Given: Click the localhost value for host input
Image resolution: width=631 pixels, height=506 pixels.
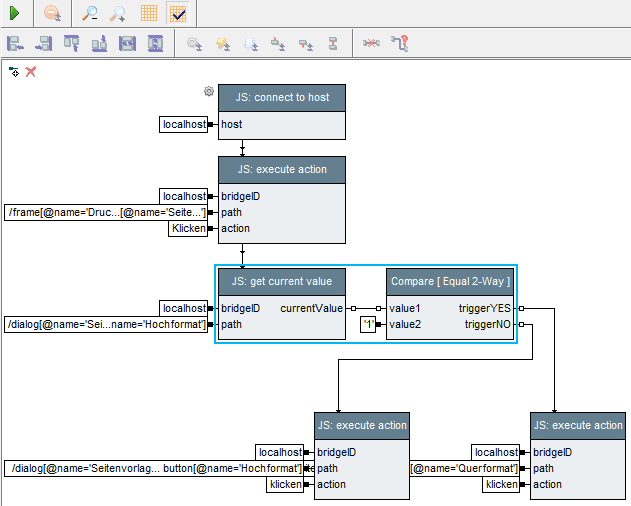Looking at the screenshot, I should tap(184, 125).
